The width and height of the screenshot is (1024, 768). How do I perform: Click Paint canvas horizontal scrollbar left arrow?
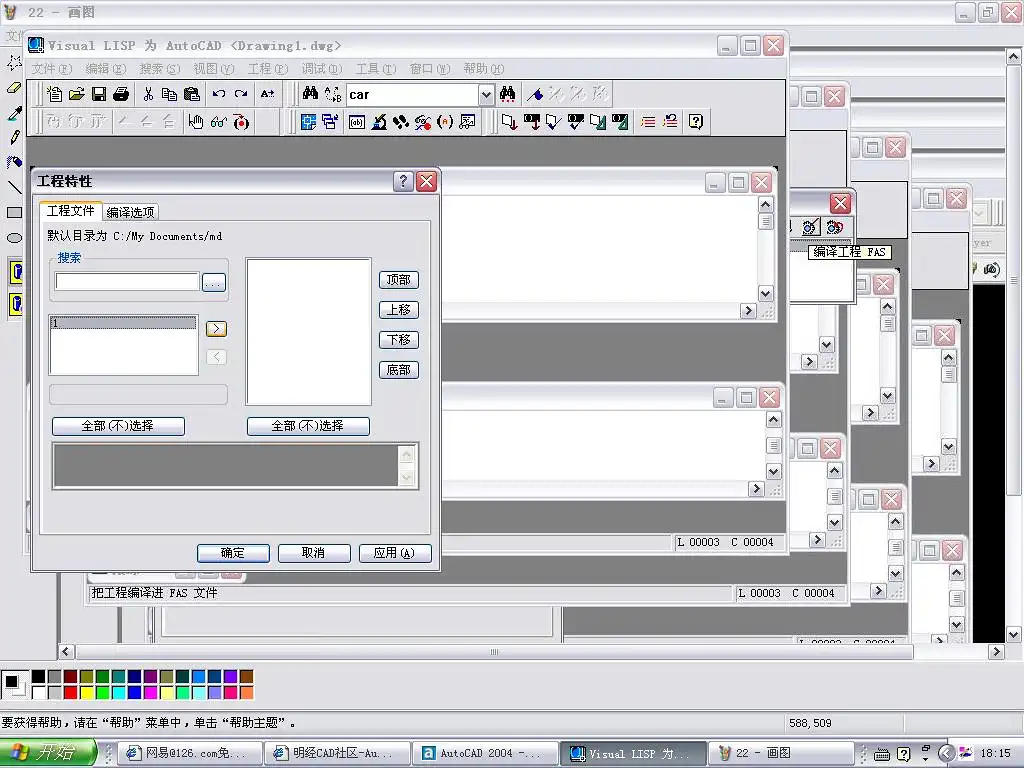click(66, 651)
